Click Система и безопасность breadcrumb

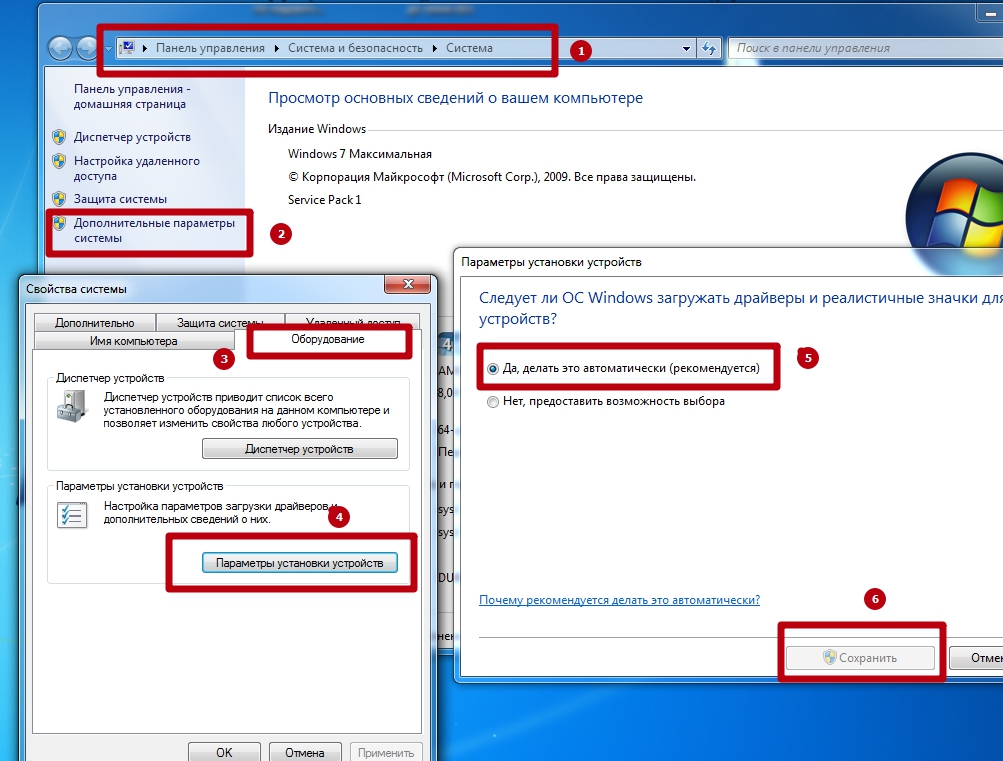(x=355, y=48)
